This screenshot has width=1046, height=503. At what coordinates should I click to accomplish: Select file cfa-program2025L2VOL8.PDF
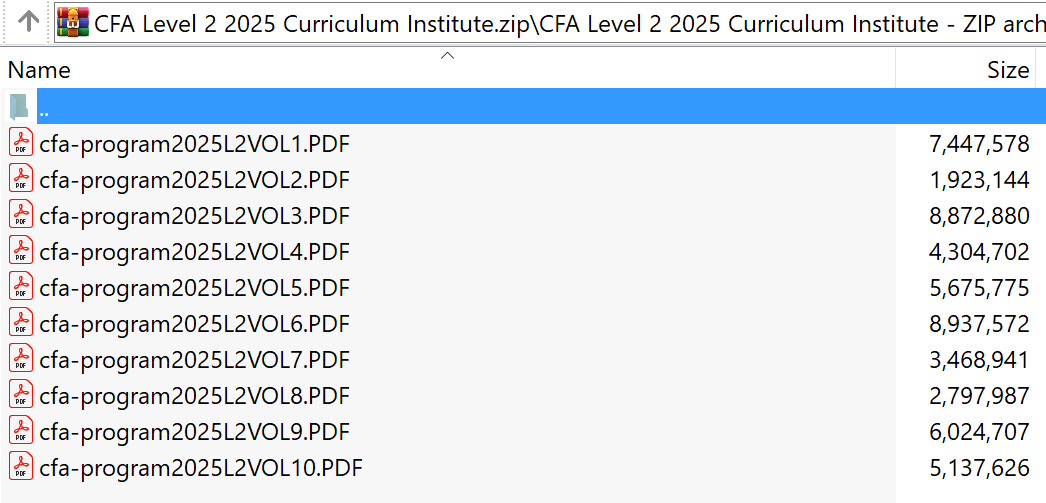(x=194, y=395)
